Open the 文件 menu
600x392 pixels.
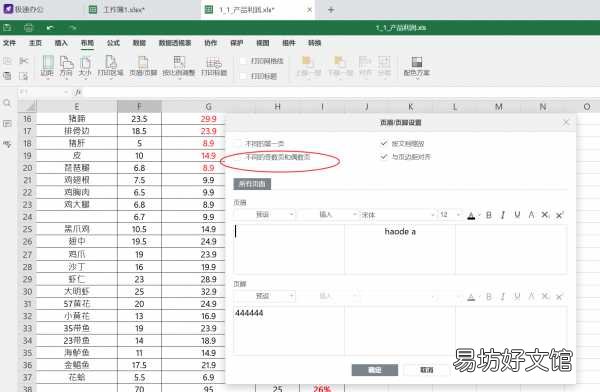[10, 43]
